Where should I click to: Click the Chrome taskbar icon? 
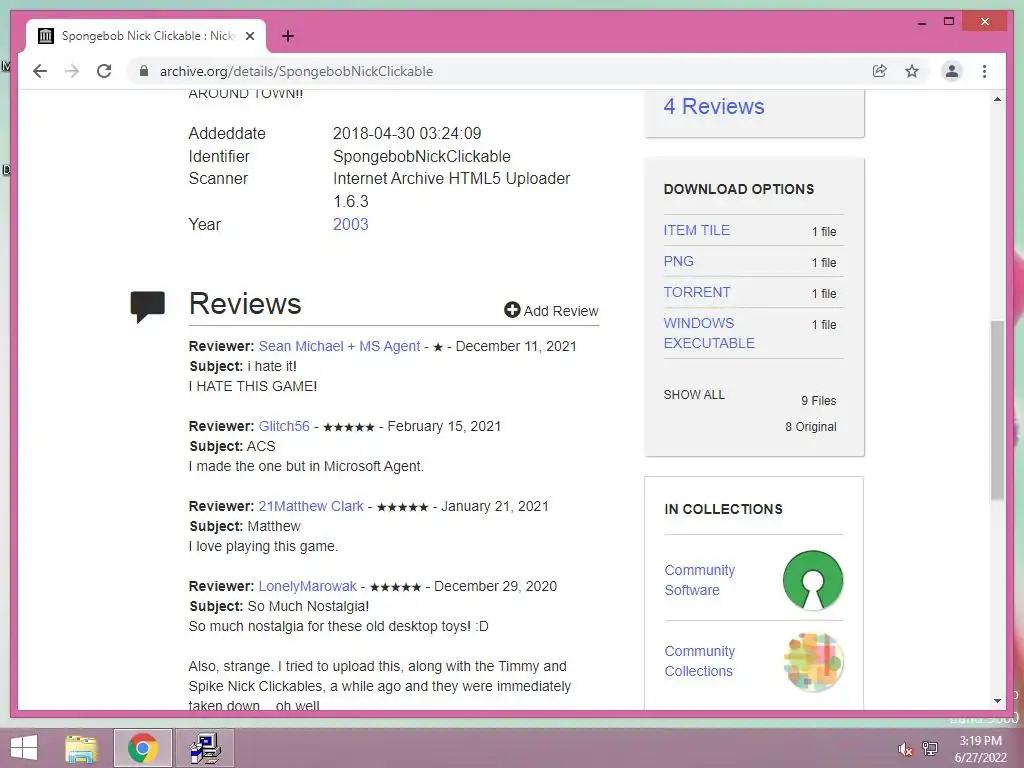[143, 748]
